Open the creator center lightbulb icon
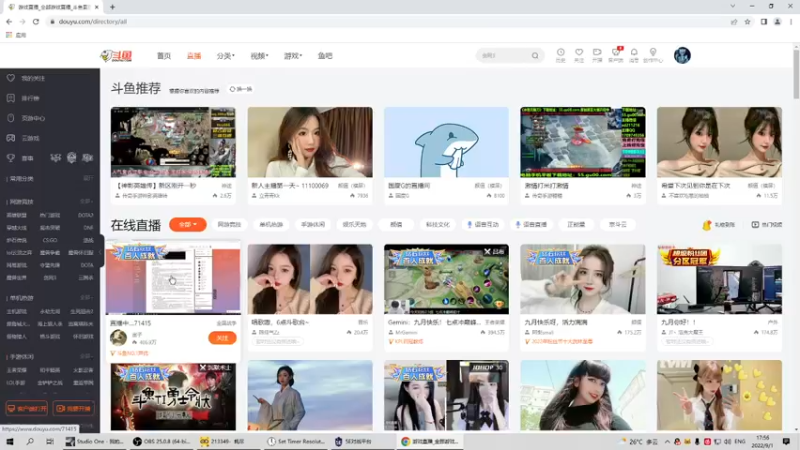Viewport: 800px width, 450px height. [x=653, y=55]
